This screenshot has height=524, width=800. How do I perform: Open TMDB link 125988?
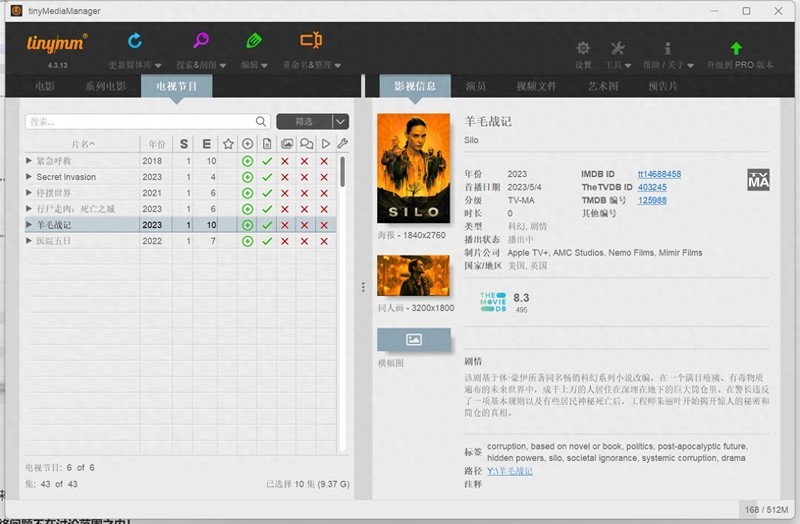[x=652, y=200]
